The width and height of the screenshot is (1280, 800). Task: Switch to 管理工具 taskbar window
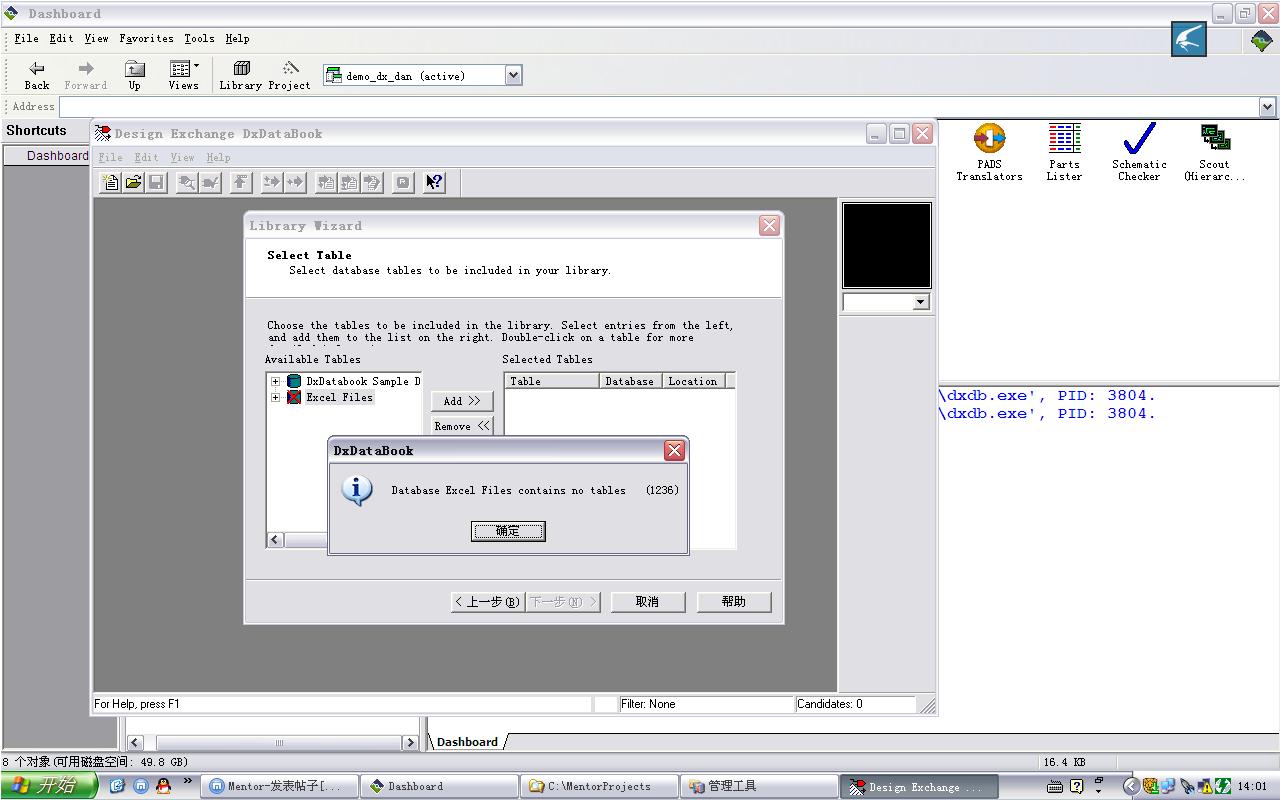point(759,787)
